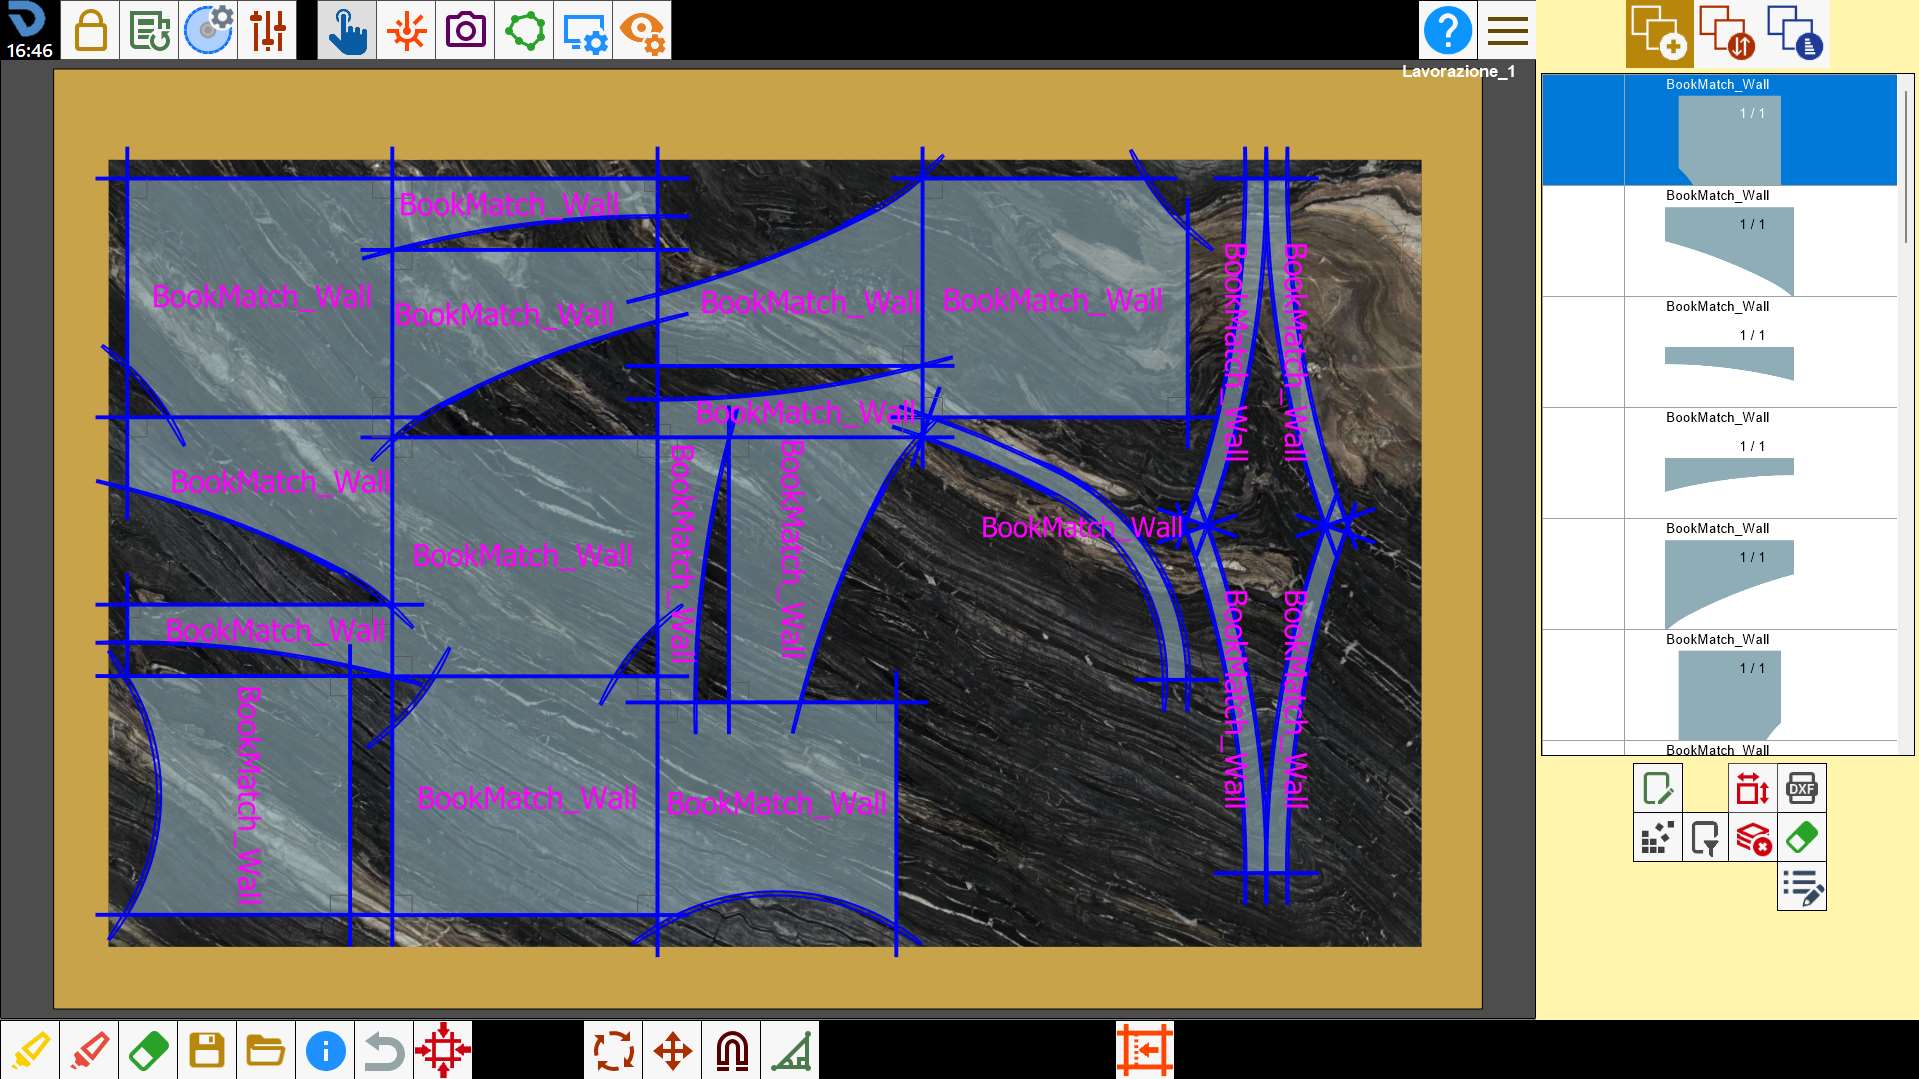Click the undo arrow icon
Image resolution: width=1919 pixels, height=1079 pixels.
click(384, 1050)
